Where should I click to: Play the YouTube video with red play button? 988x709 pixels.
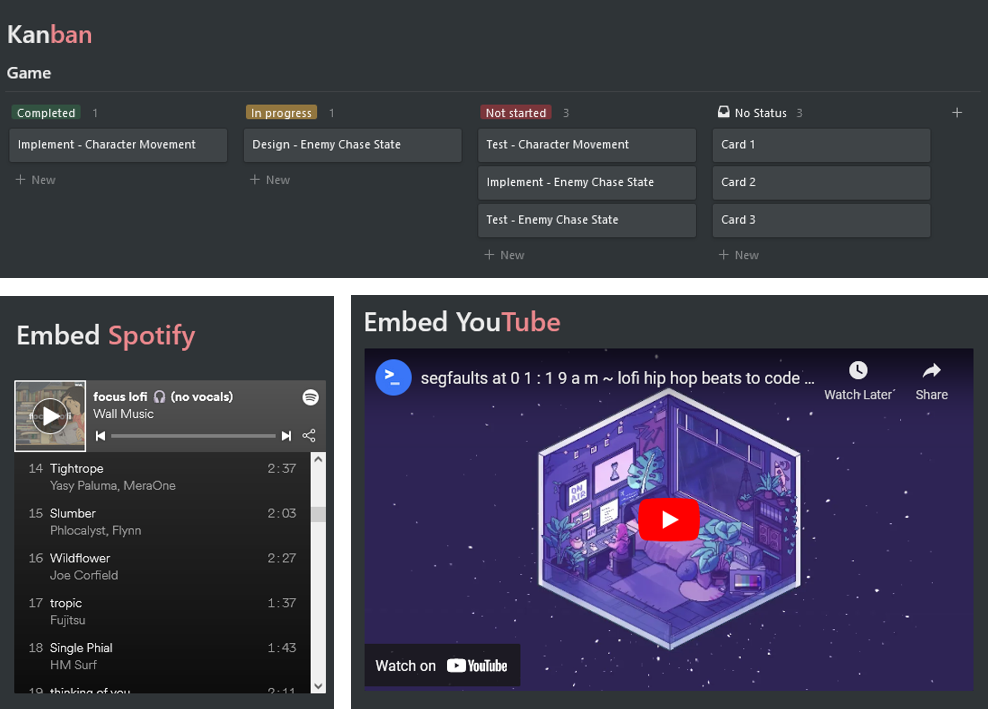coord(669,519)
